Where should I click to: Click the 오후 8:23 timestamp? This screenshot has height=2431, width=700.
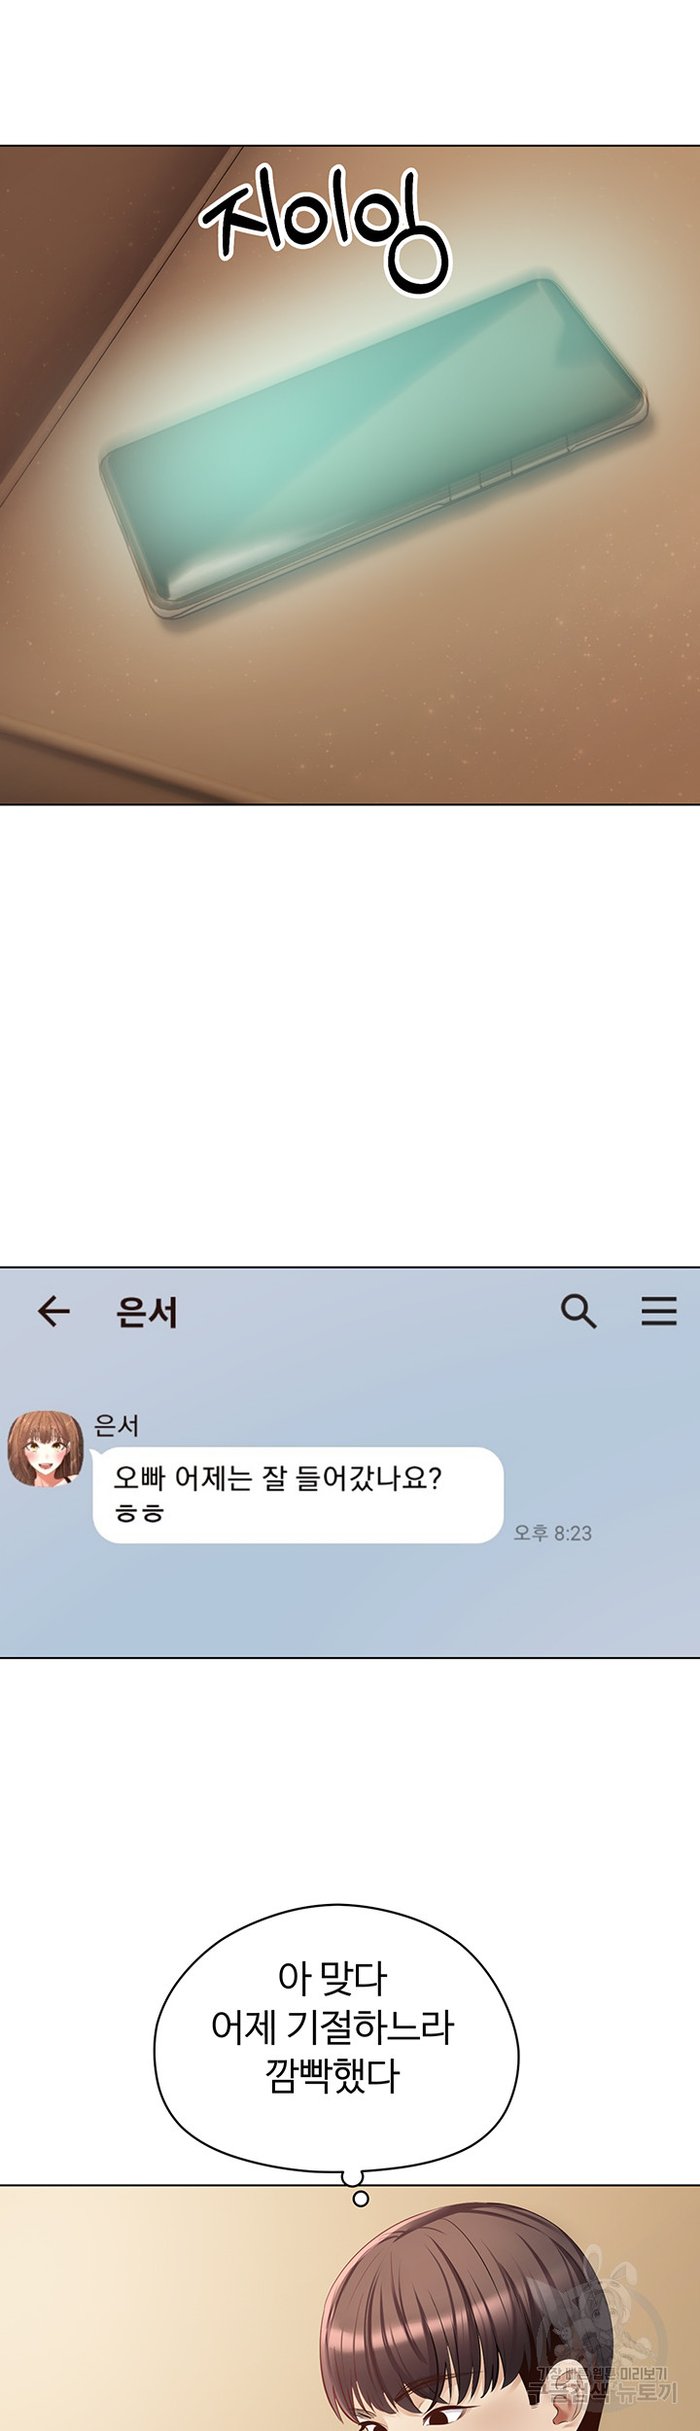click(552, 1532)
